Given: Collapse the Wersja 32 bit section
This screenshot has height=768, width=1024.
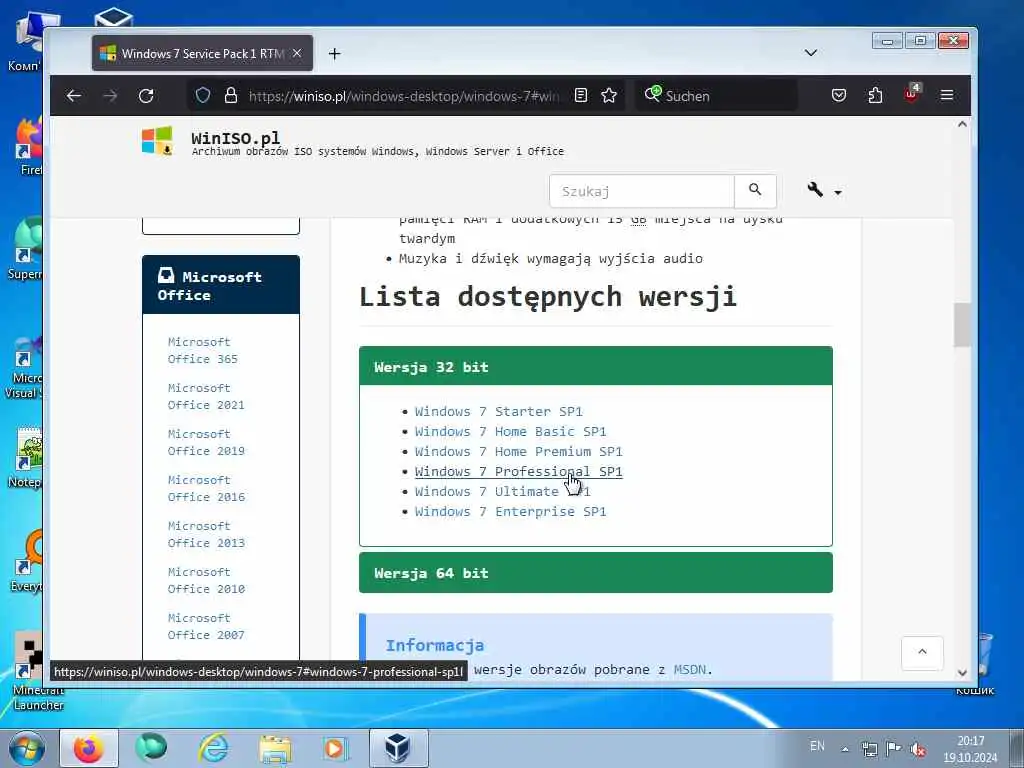Looking at the screenshot, I should [596, 366].
